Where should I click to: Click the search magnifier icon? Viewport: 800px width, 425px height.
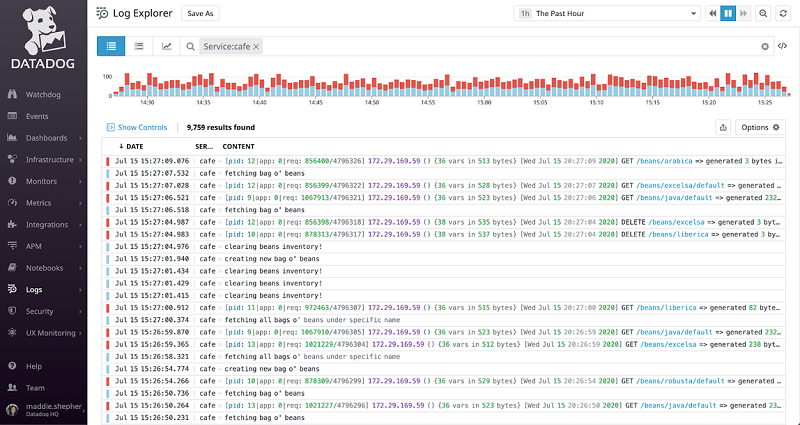click(190, 46)
